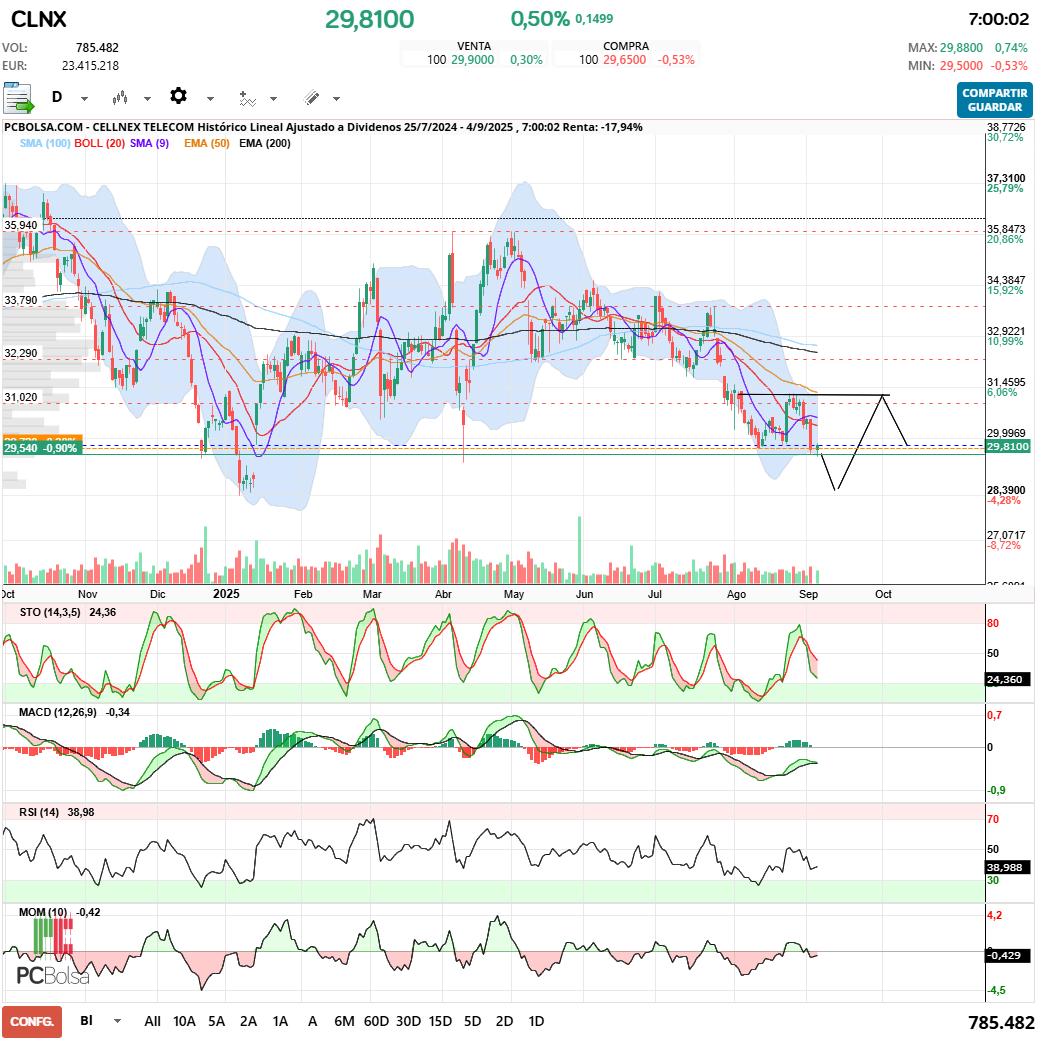
Task: Select the 15D time range
Action: [x=440, y=1021]
